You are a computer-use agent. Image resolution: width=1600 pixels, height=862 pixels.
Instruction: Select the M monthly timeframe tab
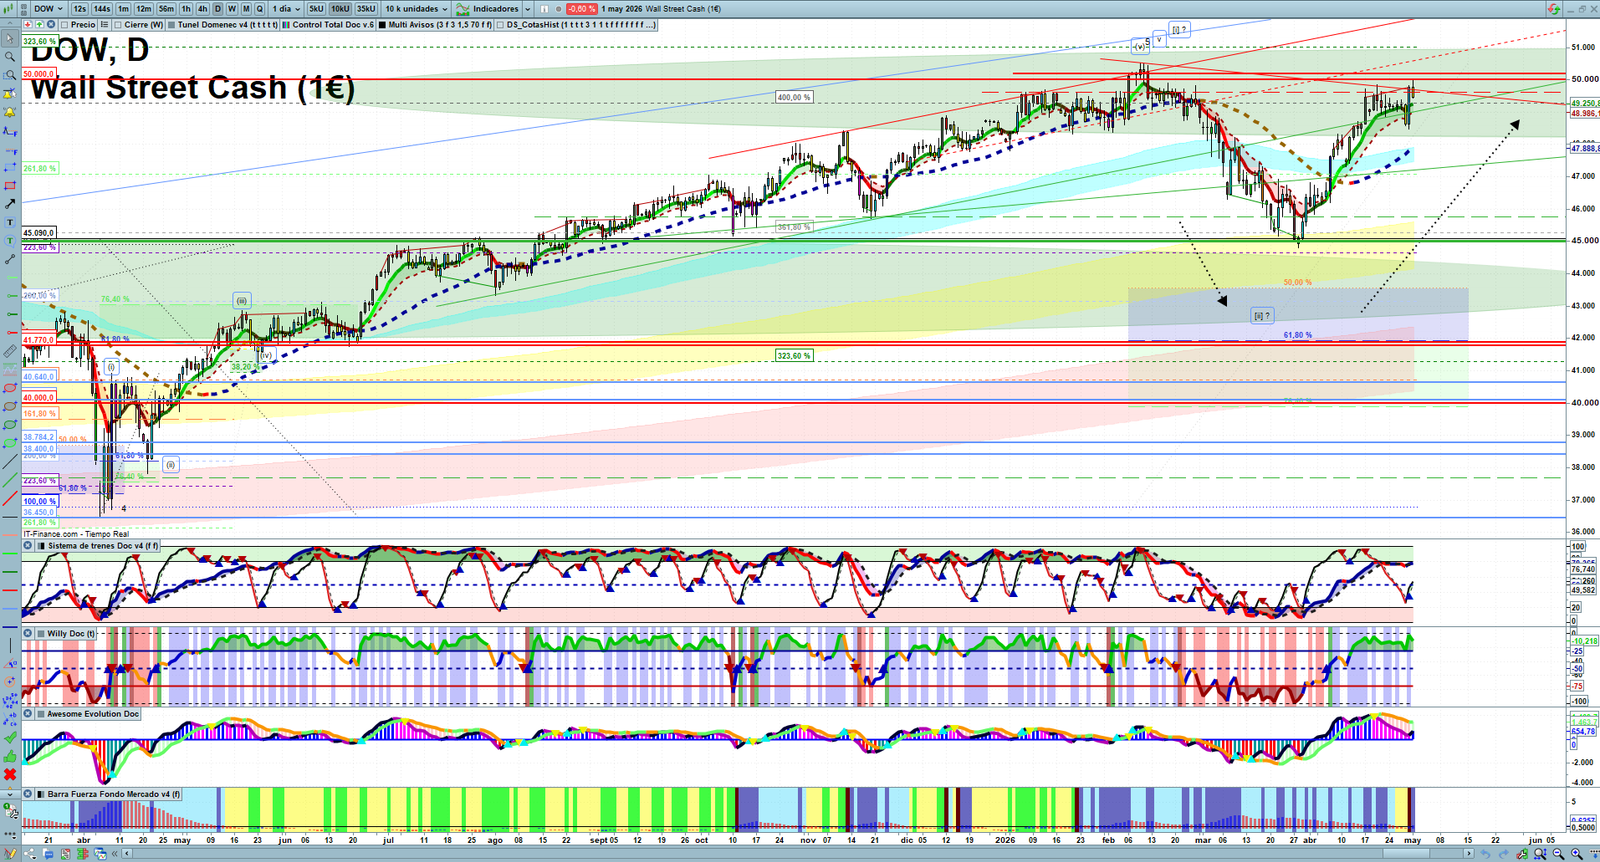[246, 8]
